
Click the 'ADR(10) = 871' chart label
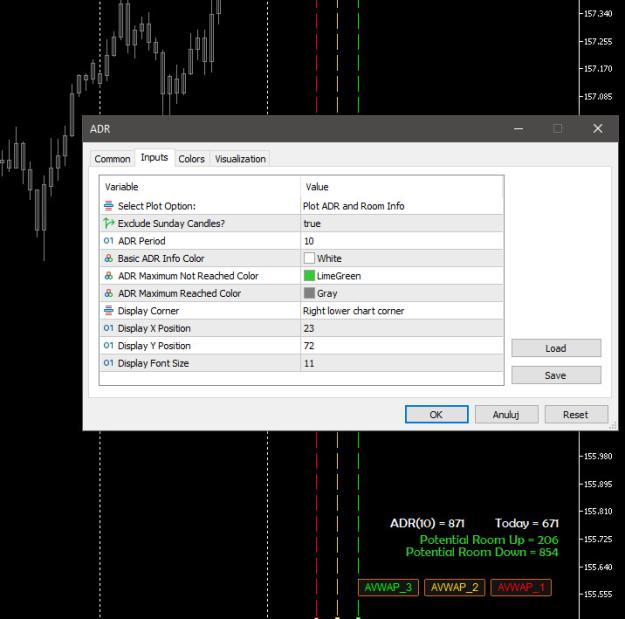[427, 523]
